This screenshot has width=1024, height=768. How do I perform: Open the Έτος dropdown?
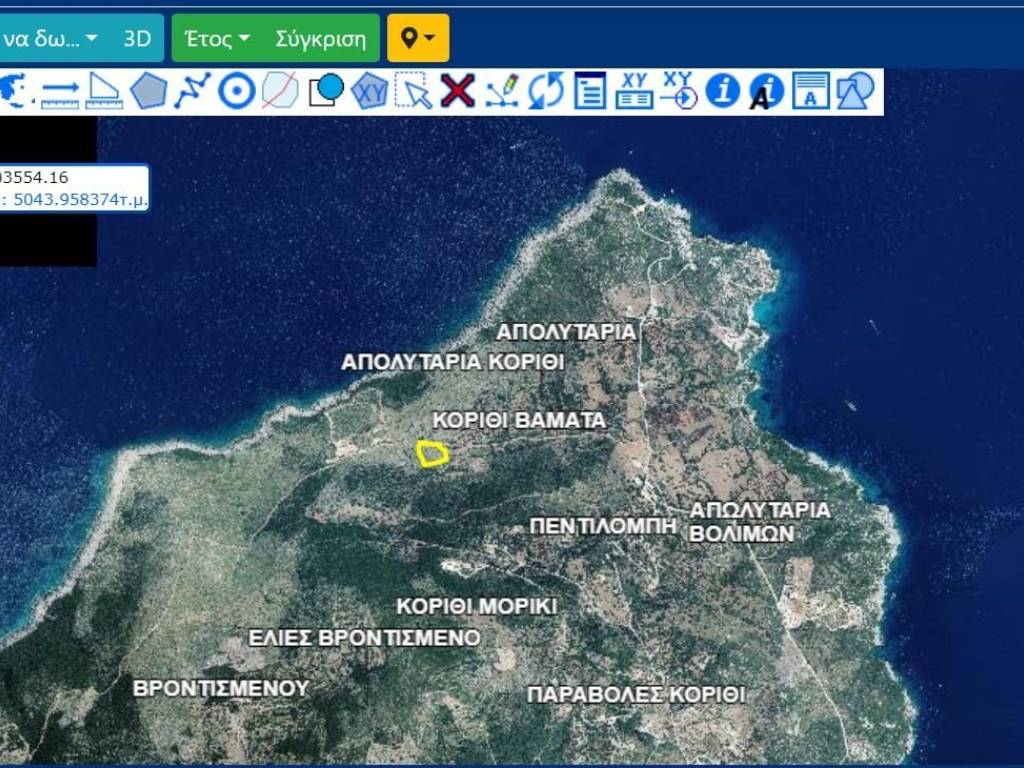coord(217,39)
